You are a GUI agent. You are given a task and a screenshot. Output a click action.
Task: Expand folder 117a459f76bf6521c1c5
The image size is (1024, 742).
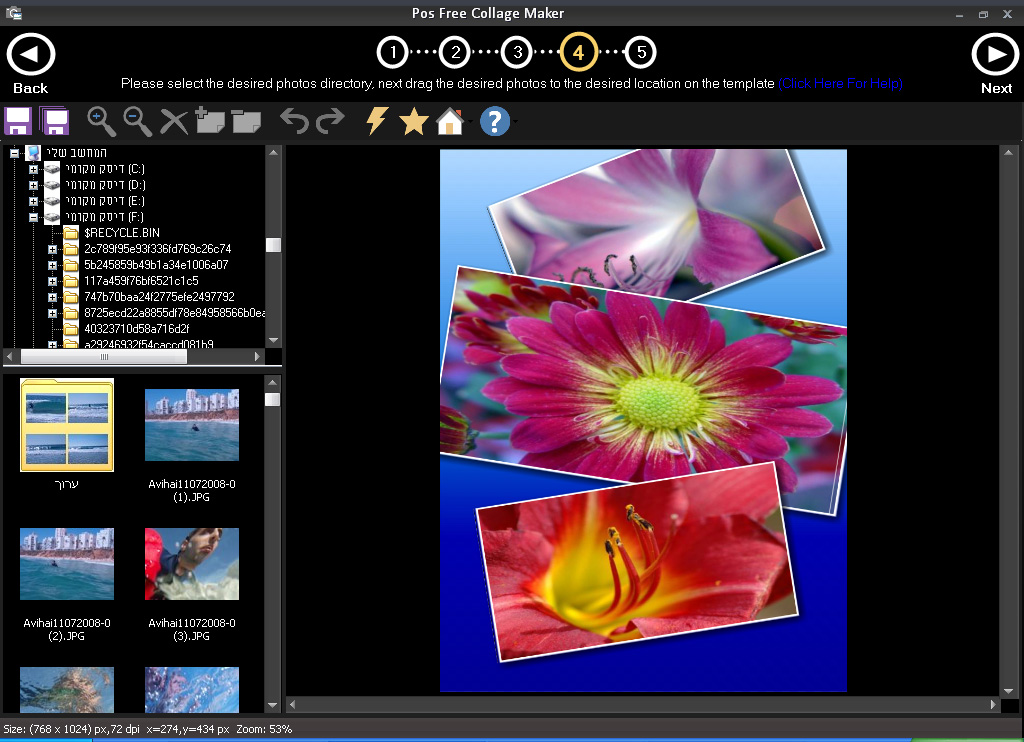coord(53,281)
